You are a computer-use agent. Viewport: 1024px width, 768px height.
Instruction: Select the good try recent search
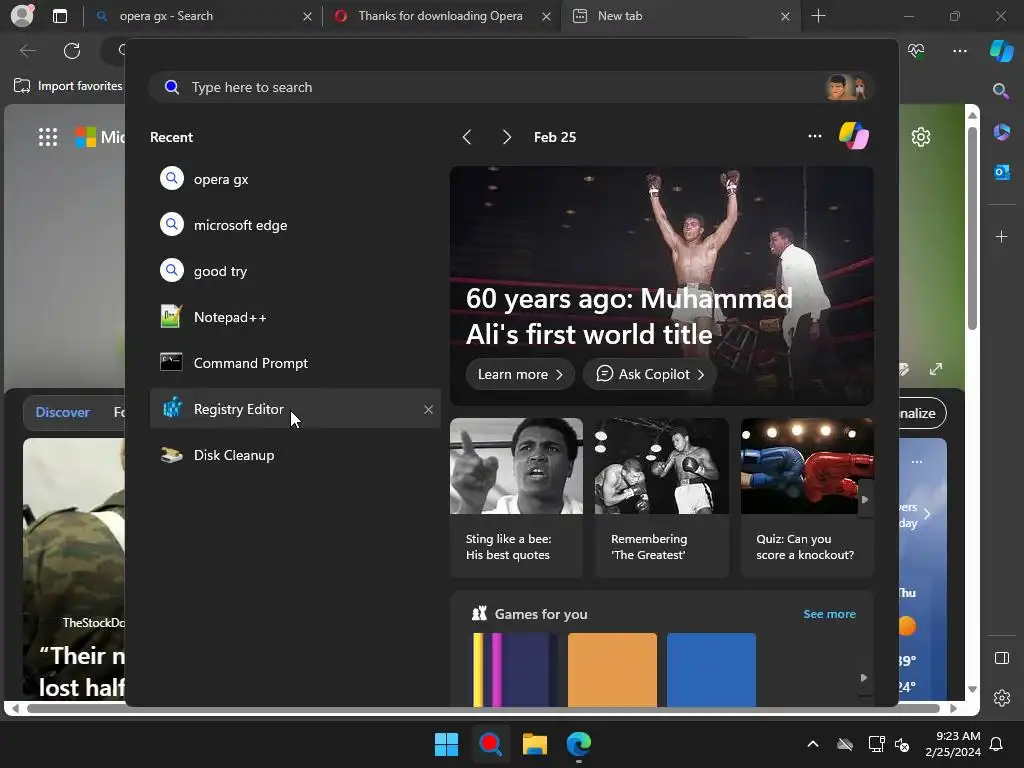[x=295, y=271]
